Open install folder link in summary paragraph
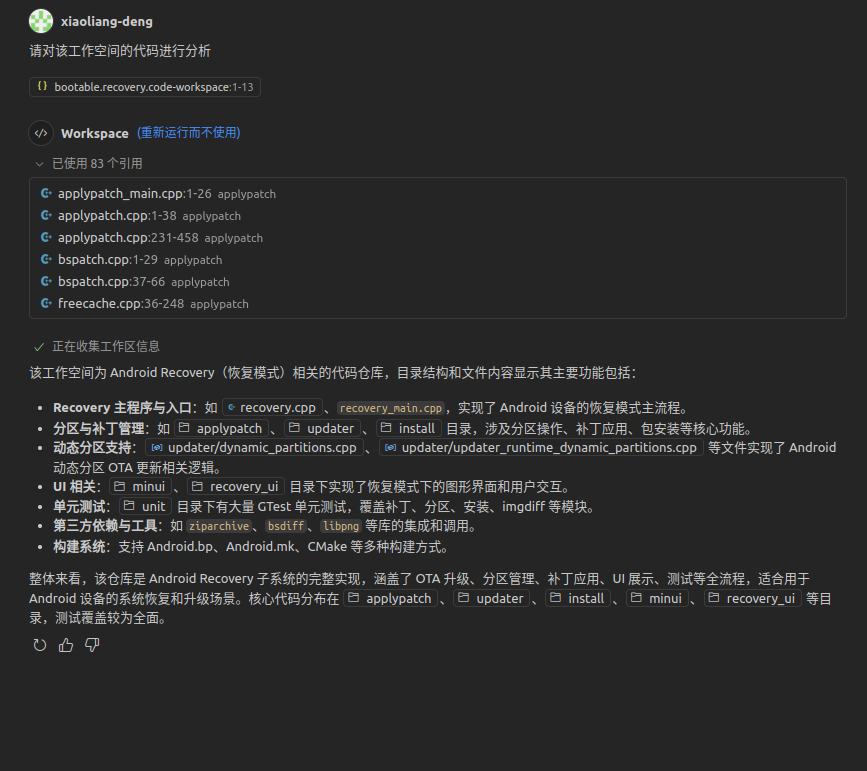 [578, 598]
